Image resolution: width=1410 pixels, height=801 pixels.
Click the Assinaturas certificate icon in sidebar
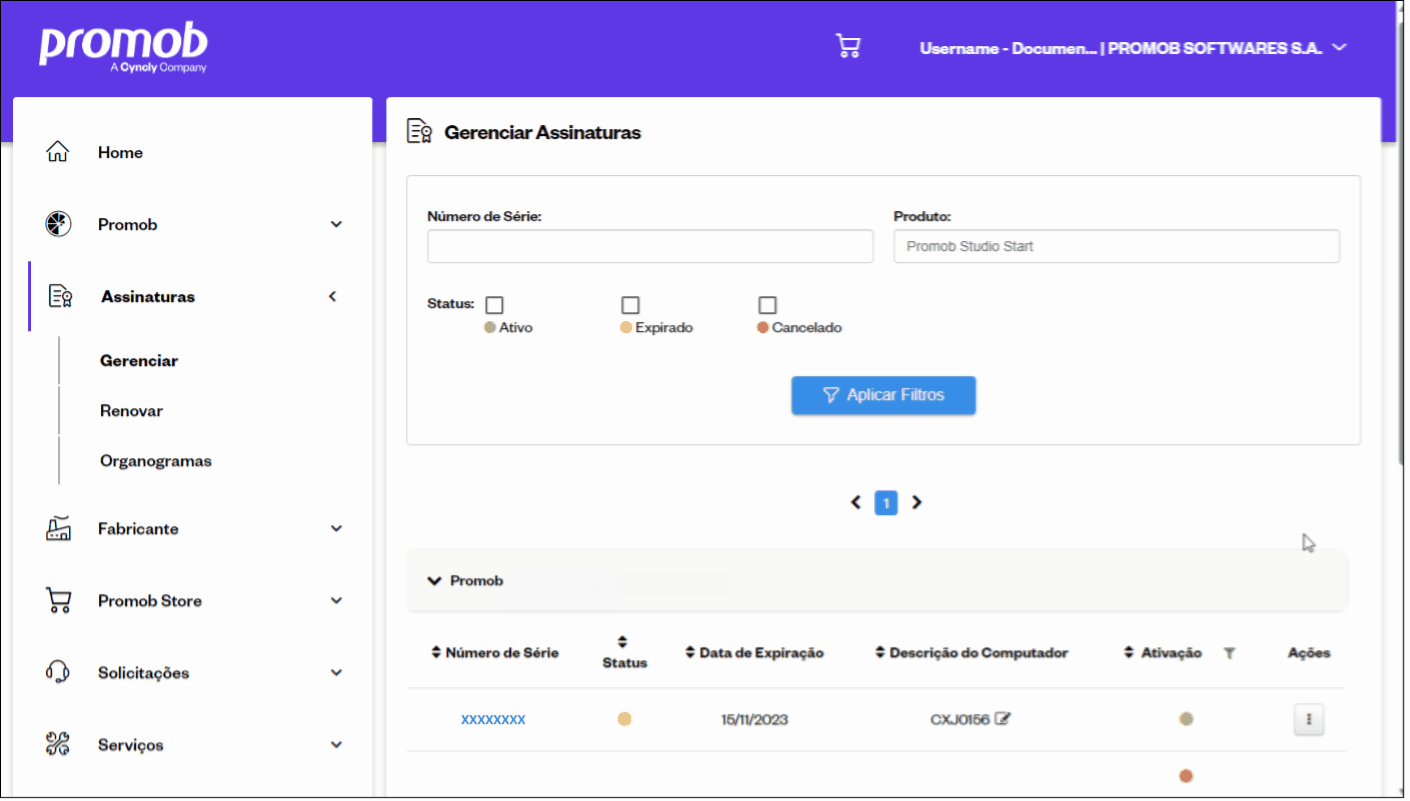[60, 296]
